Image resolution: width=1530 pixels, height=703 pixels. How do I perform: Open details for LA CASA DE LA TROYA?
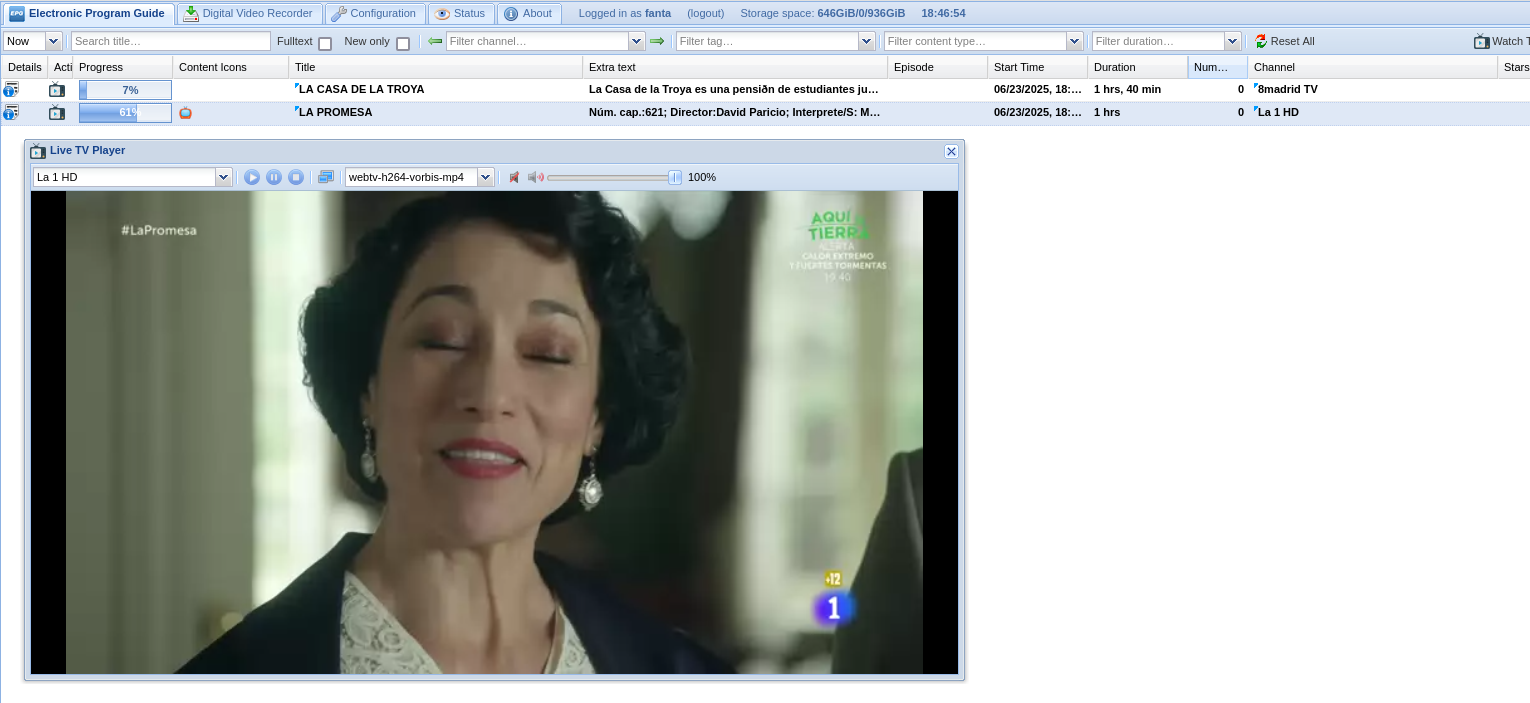pyautogui.click(x=11, y=89)
